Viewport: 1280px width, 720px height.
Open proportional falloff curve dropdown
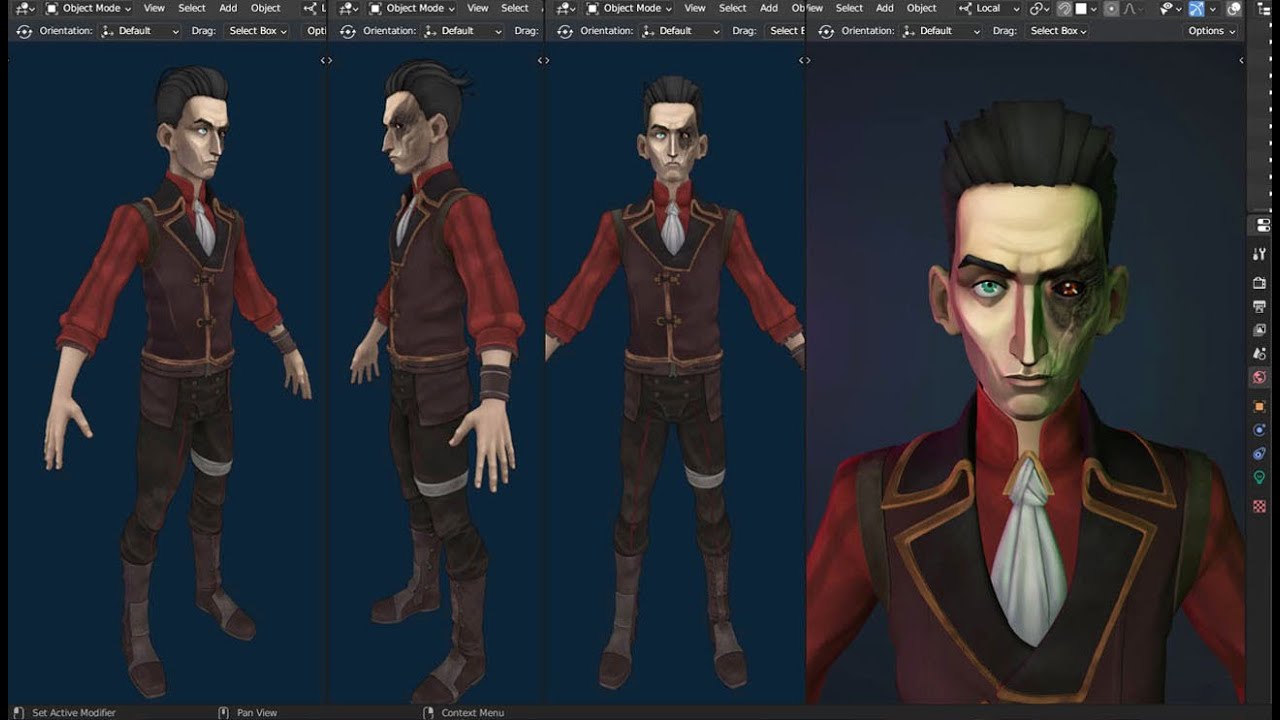(1134, 8)
